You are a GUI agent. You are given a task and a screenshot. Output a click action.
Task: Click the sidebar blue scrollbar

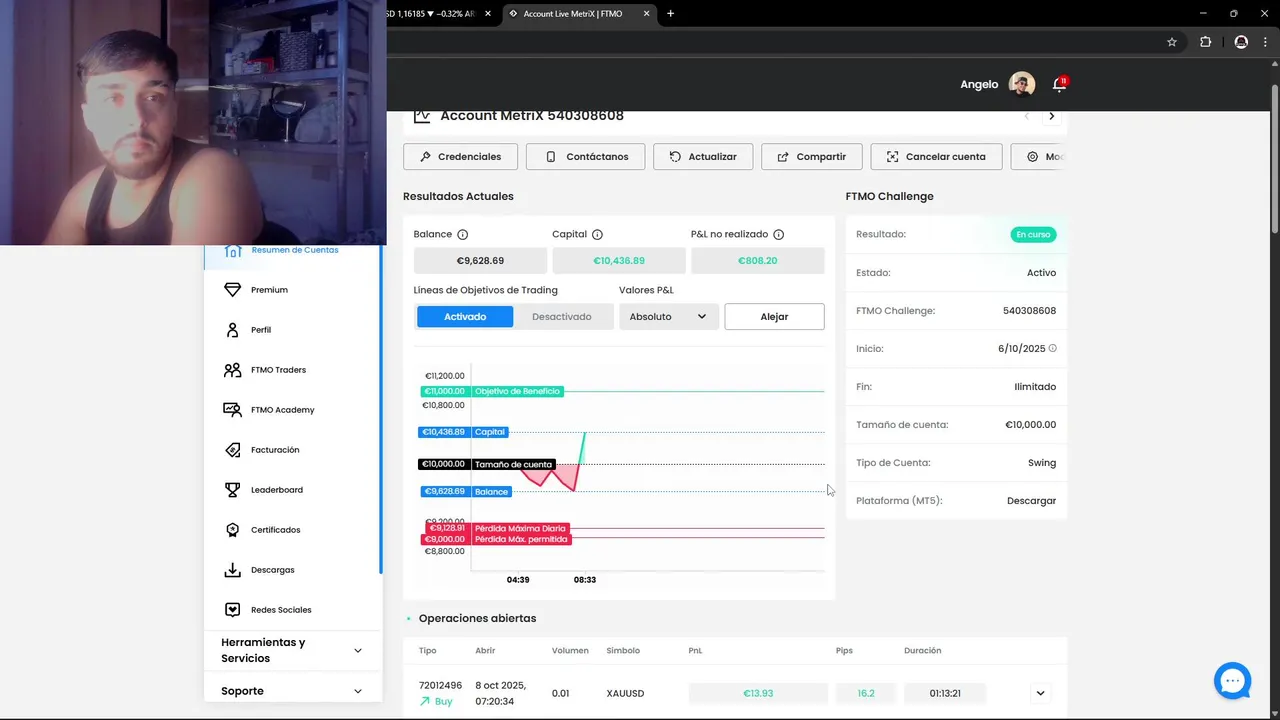click(380, 410)
